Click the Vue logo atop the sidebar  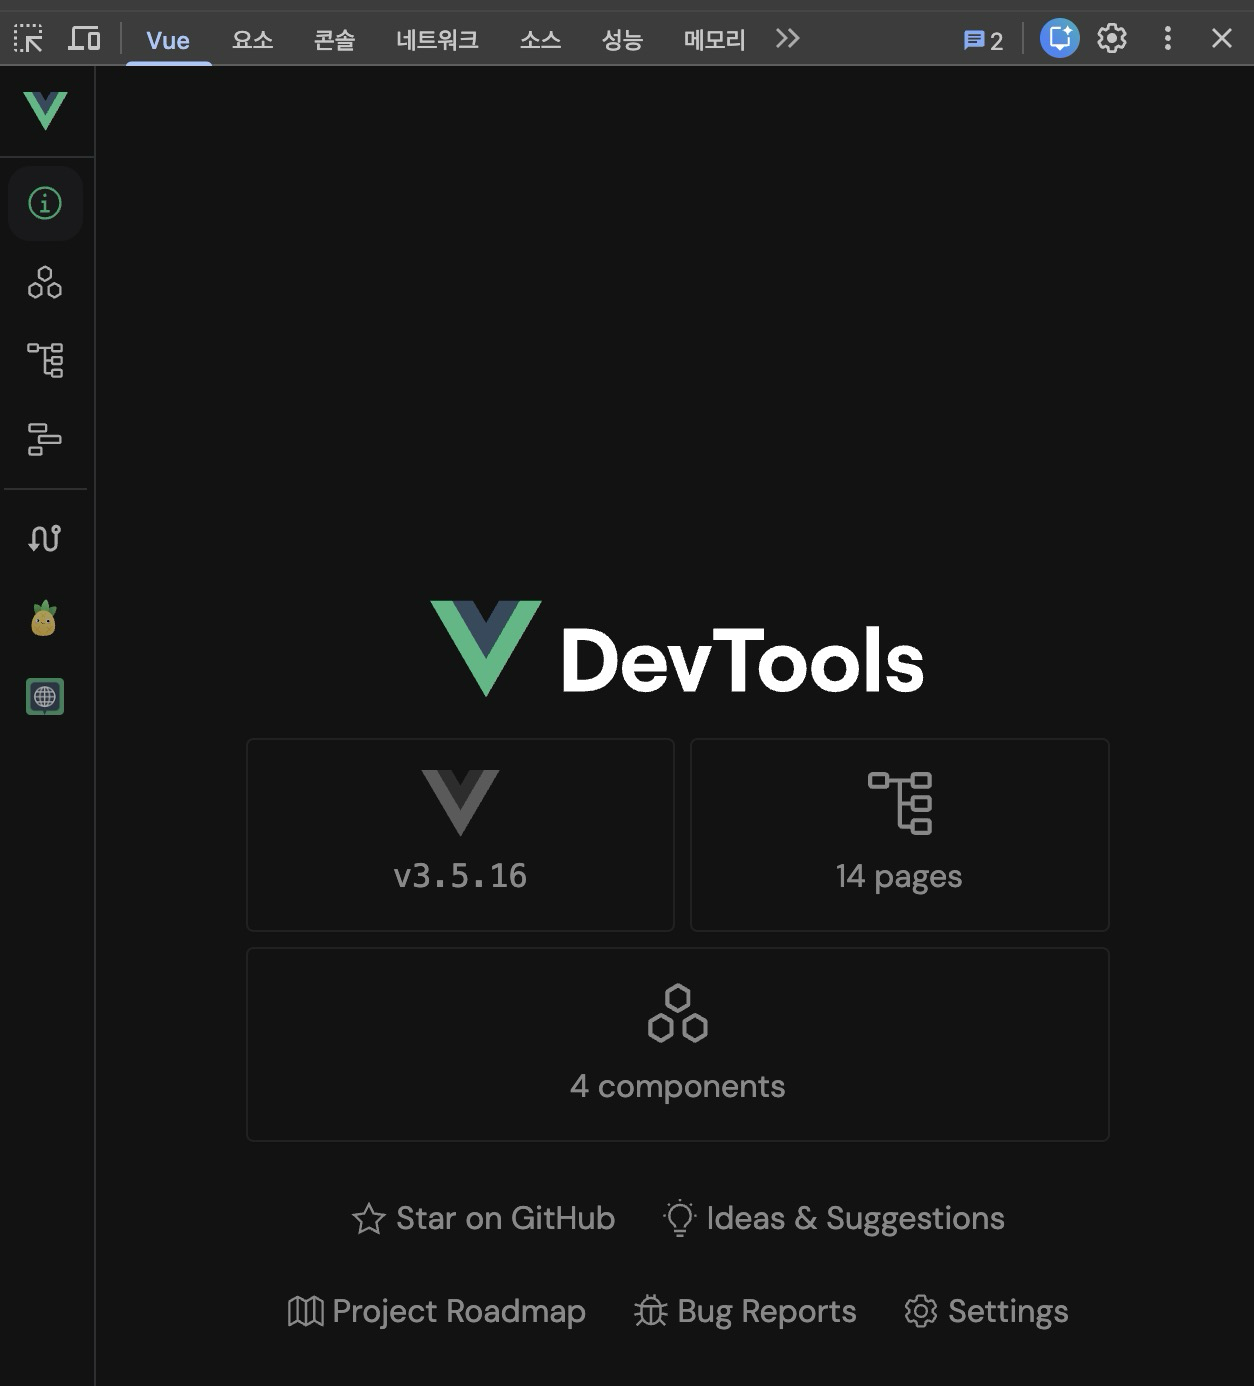click(x=45, y=112)
